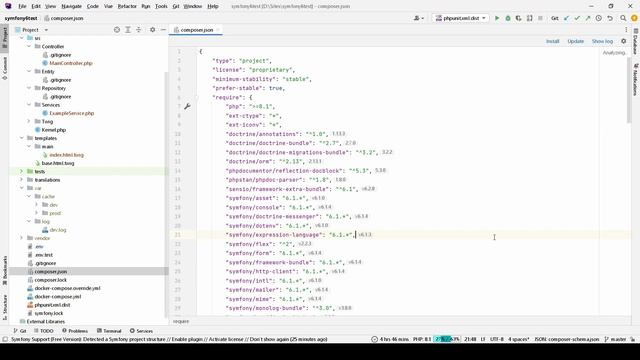The width and height of the screenshot is (640, 360).
Task: Click the wrench gutter icon at line 7
Action: coord(187,107)
